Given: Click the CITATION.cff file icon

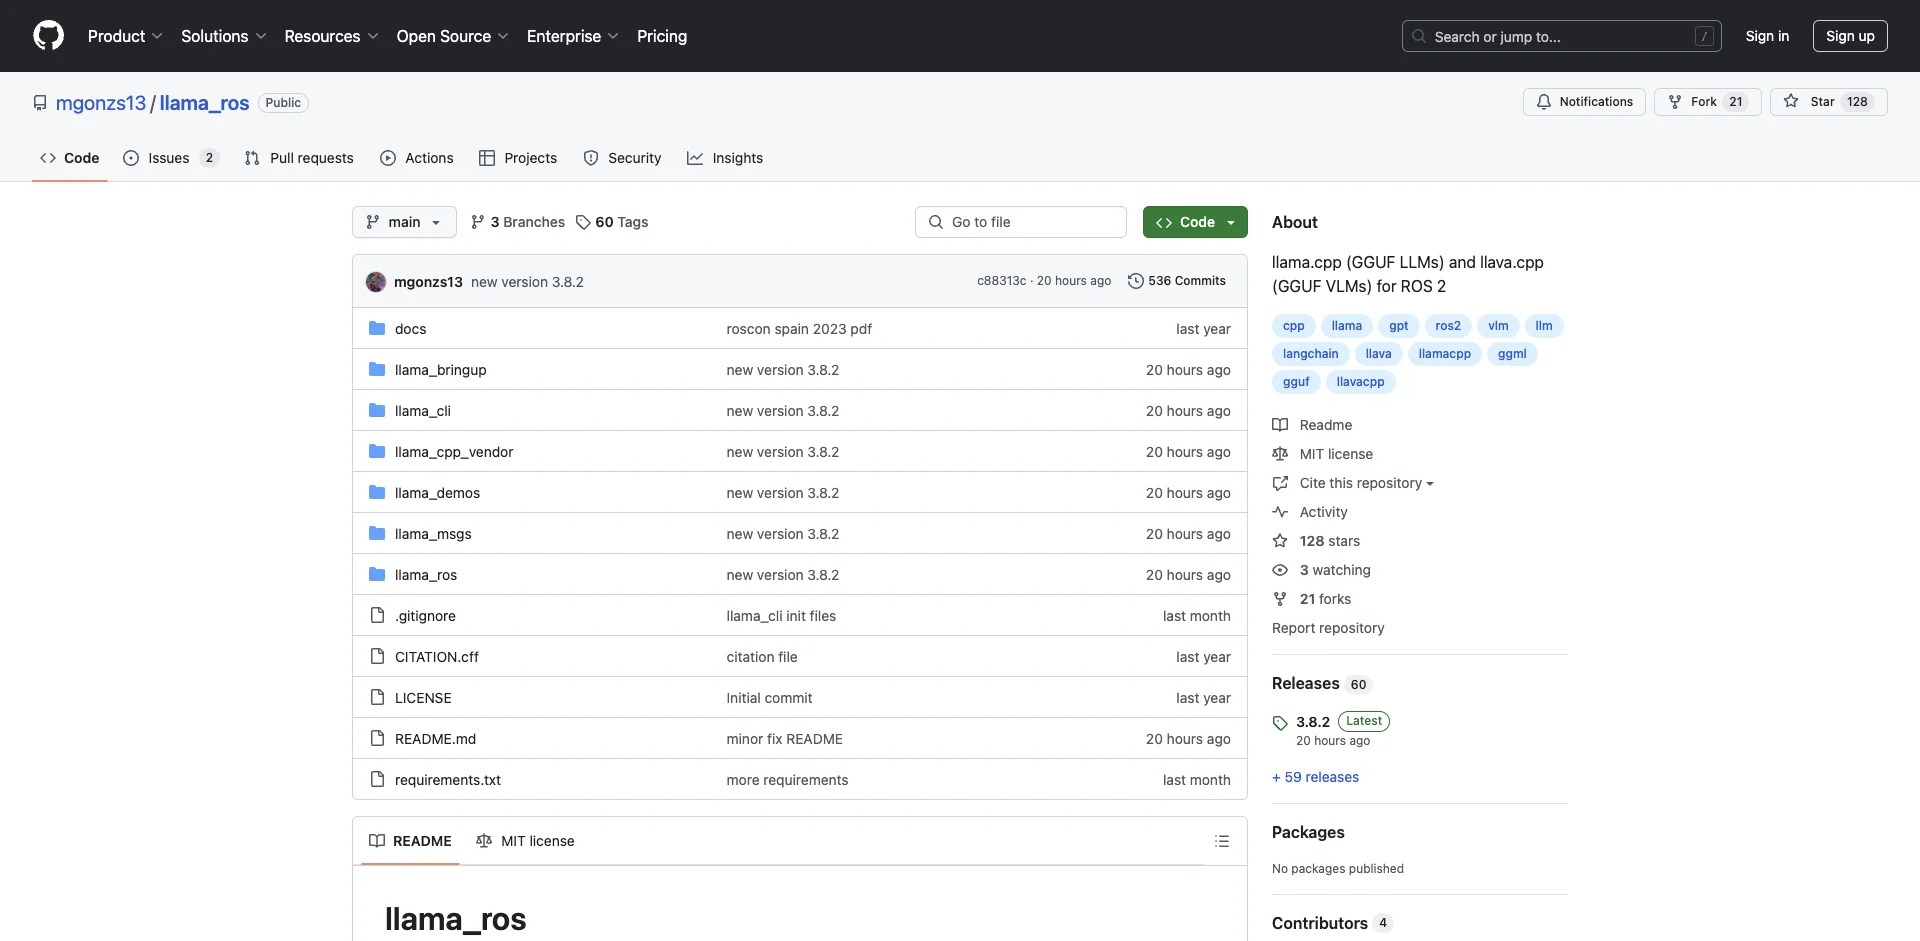Looking at the screenshot, I should coord(377,657).
